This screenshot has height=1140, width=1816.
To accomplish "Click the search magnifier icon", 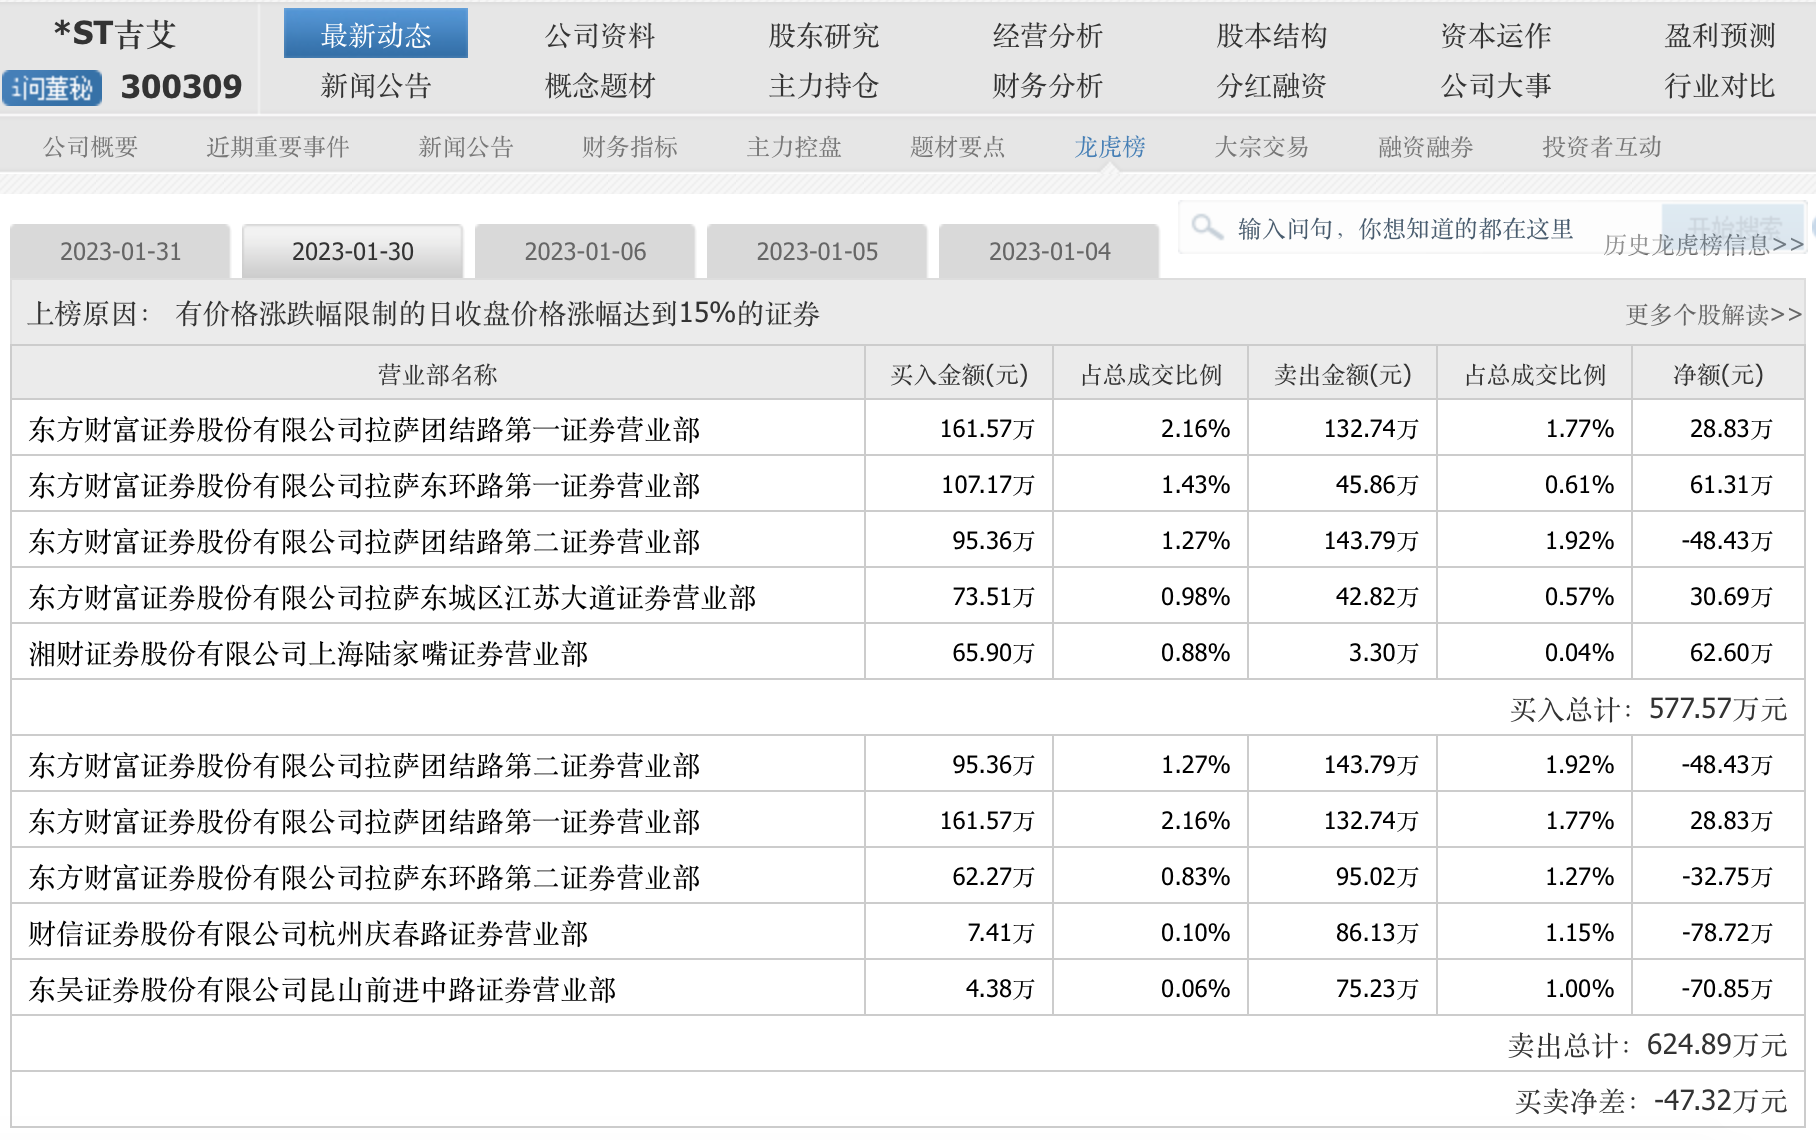I will click(1207, 227).
